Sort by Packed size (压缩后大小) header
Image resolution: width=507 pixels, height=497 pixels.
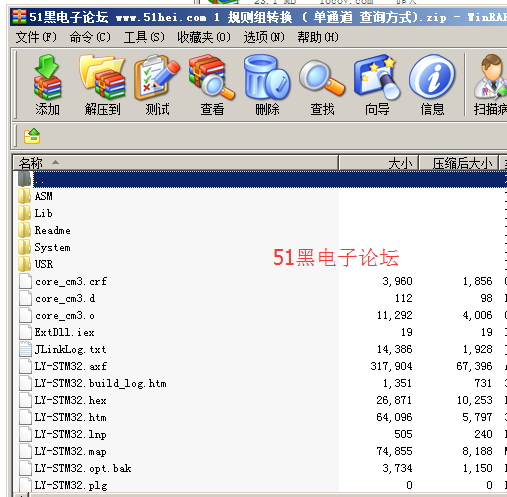458,163
